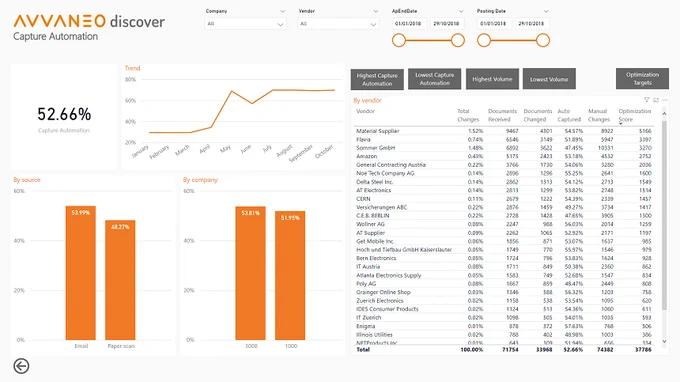Screen dimensions: 680x382
Task: Sort by the Manual Changes column header
Action: coord(599,115)
